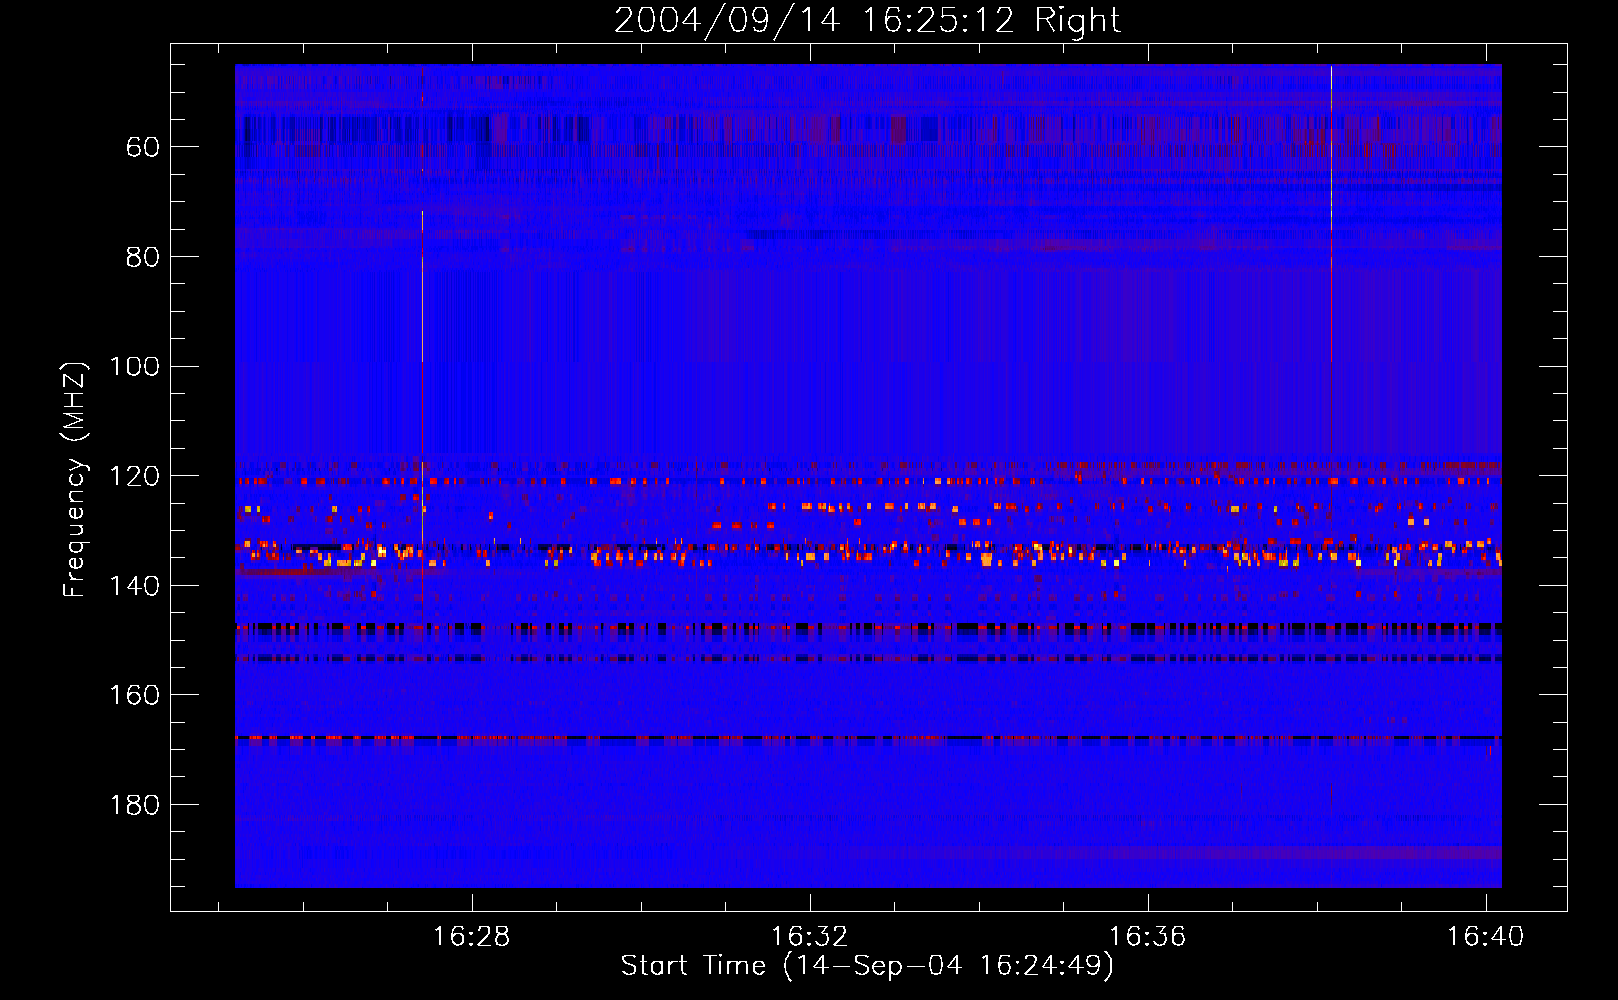
Task: Click the 180 frequency tick label
Action: point(135,805)
